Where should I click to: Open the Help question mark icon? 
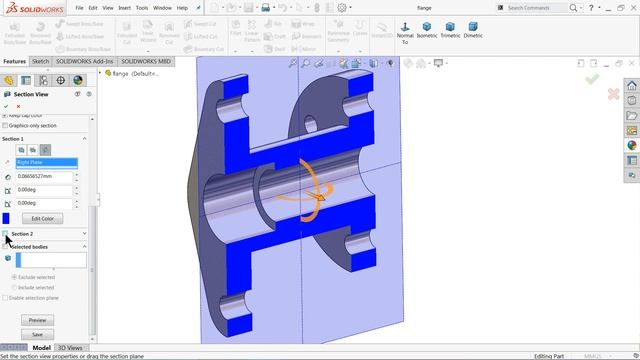click(591, 8)
